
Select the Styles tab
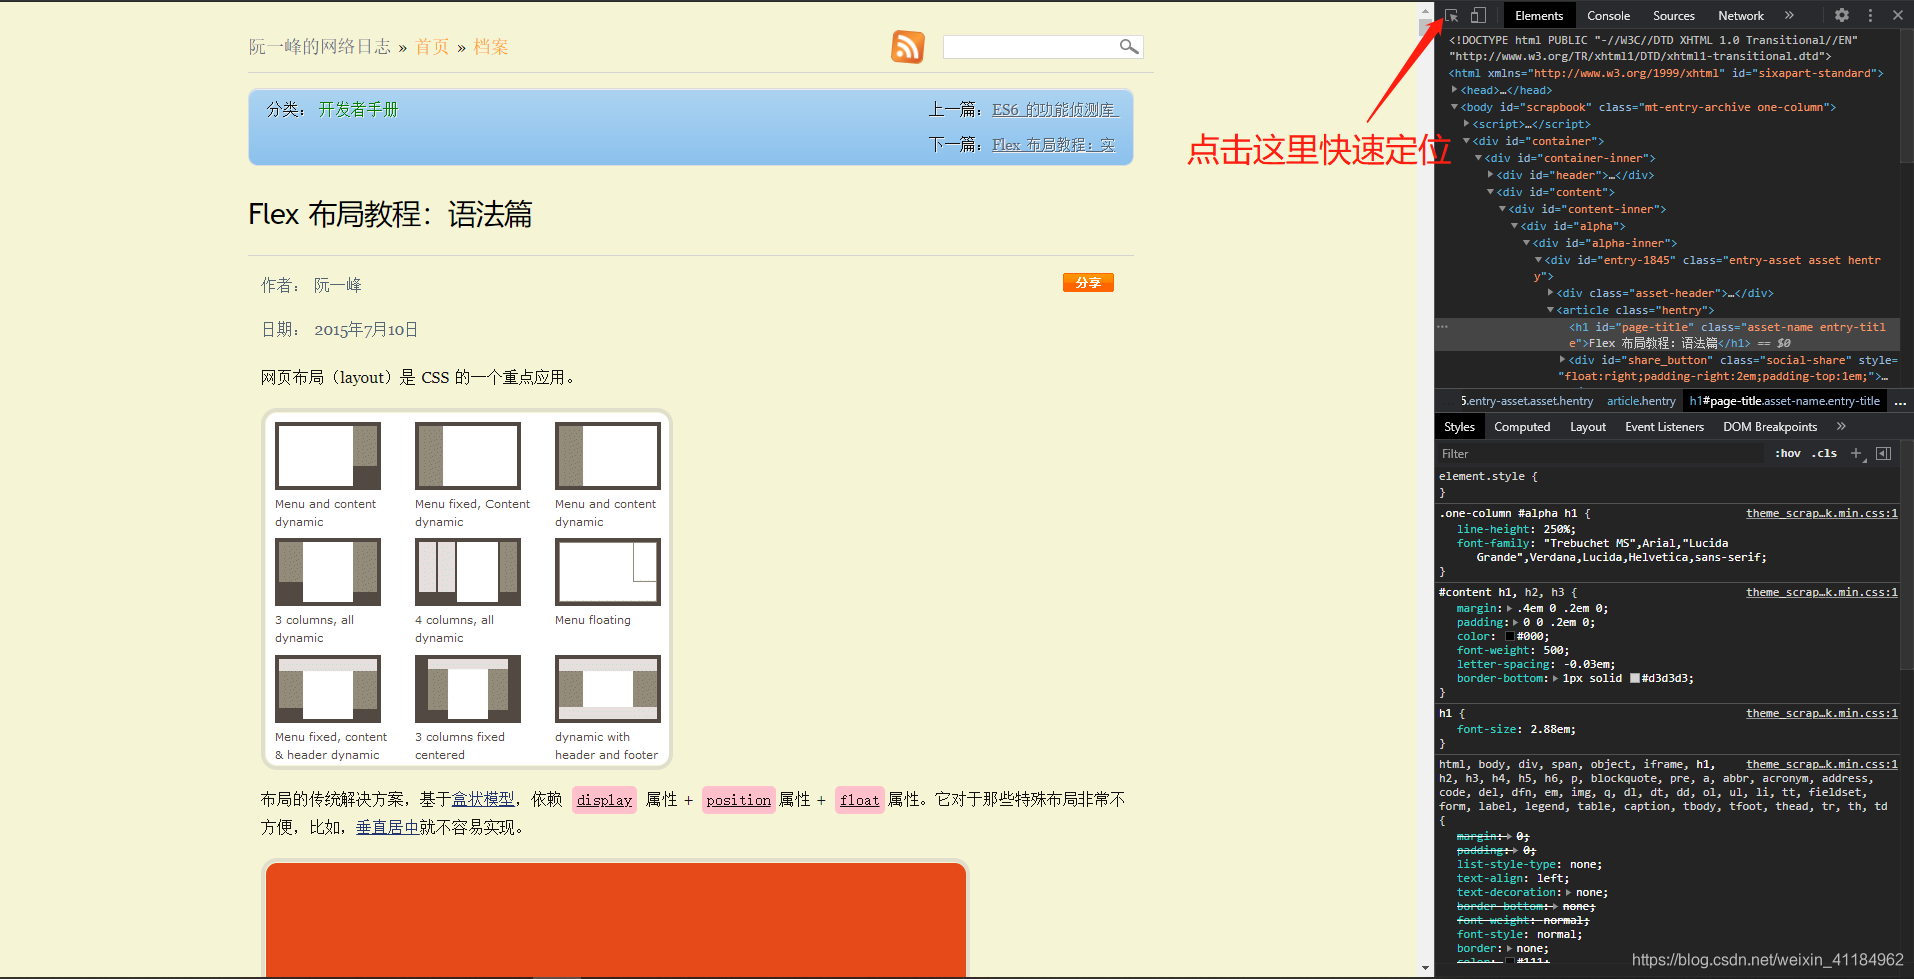(1459, 427)
